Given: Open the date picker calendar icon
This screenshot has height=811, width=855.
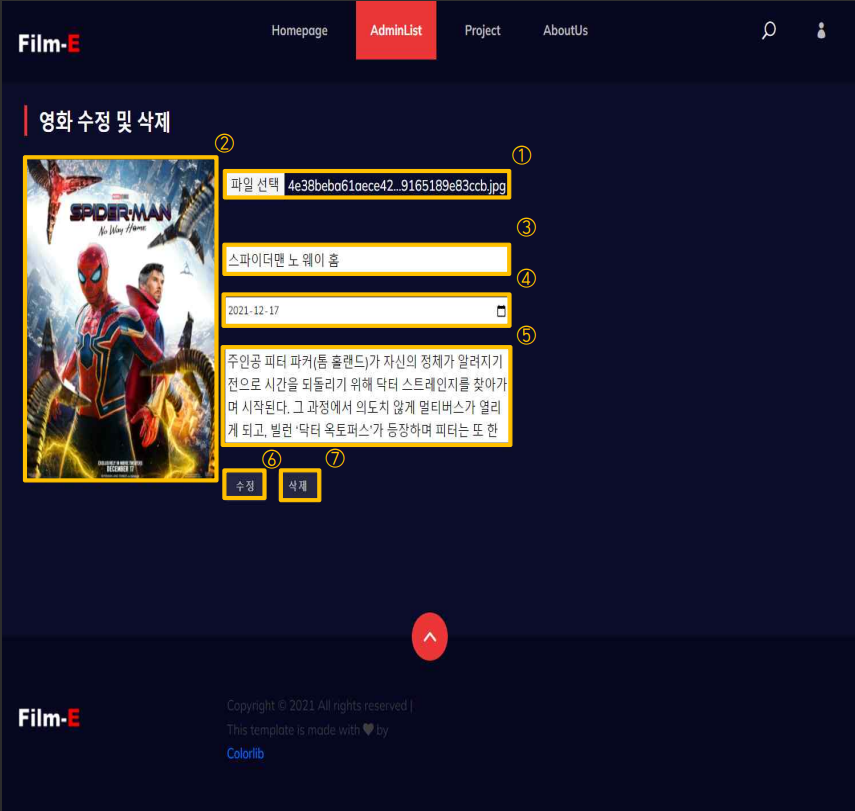Looking at the screenshot, I should 501,311.
